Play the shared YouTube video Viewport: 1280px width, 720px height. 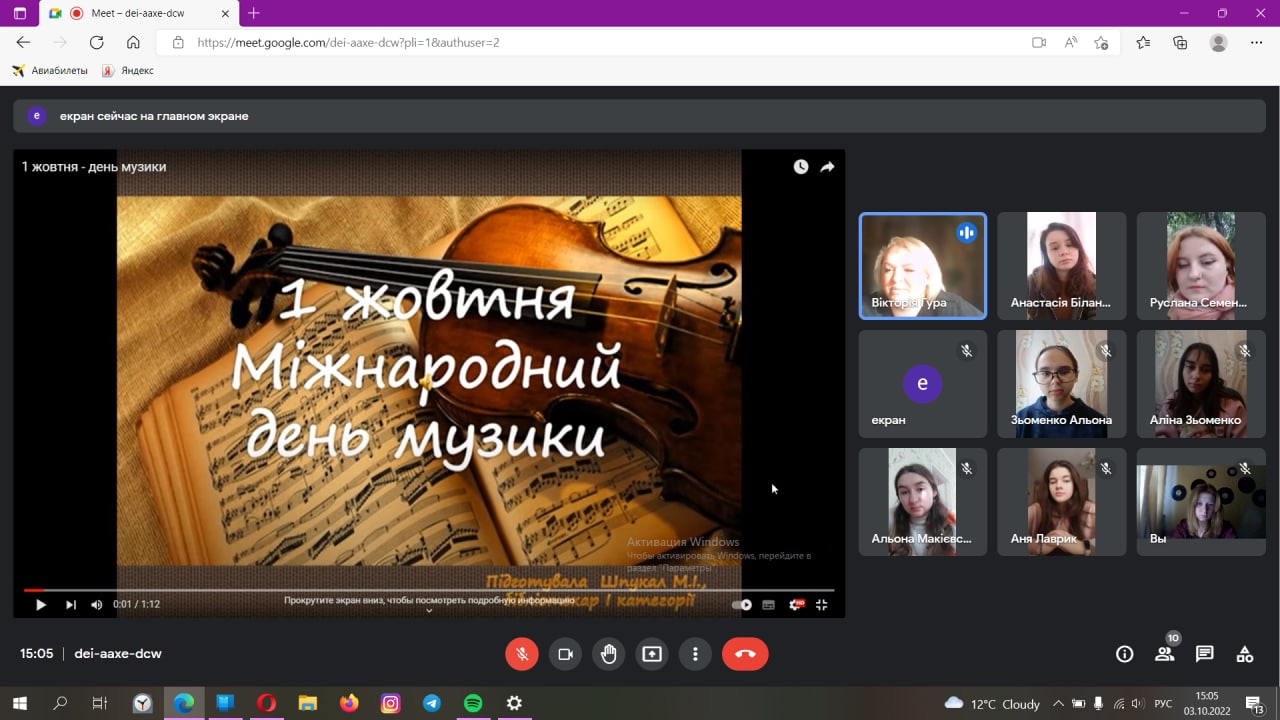41,604
